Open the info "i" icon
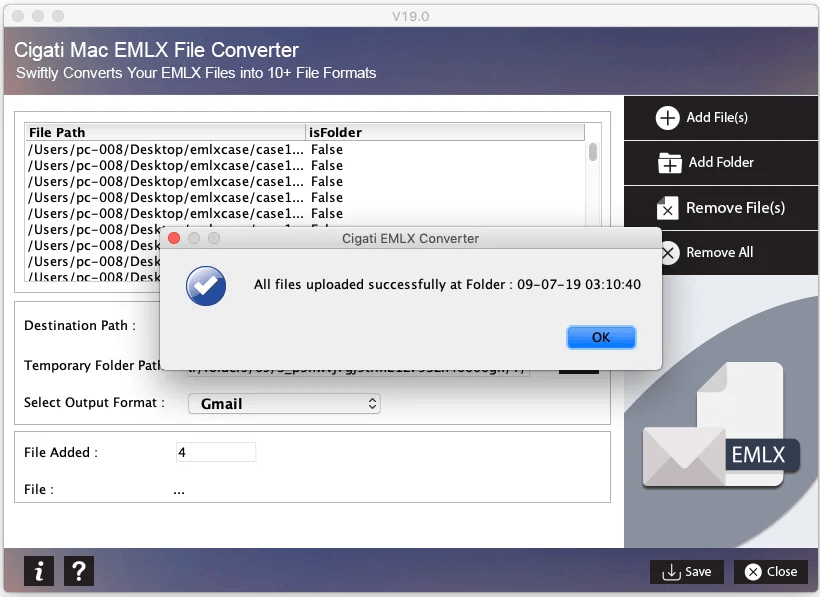The image size is (820, 597). pyautogui.click(x=39, y=571)
